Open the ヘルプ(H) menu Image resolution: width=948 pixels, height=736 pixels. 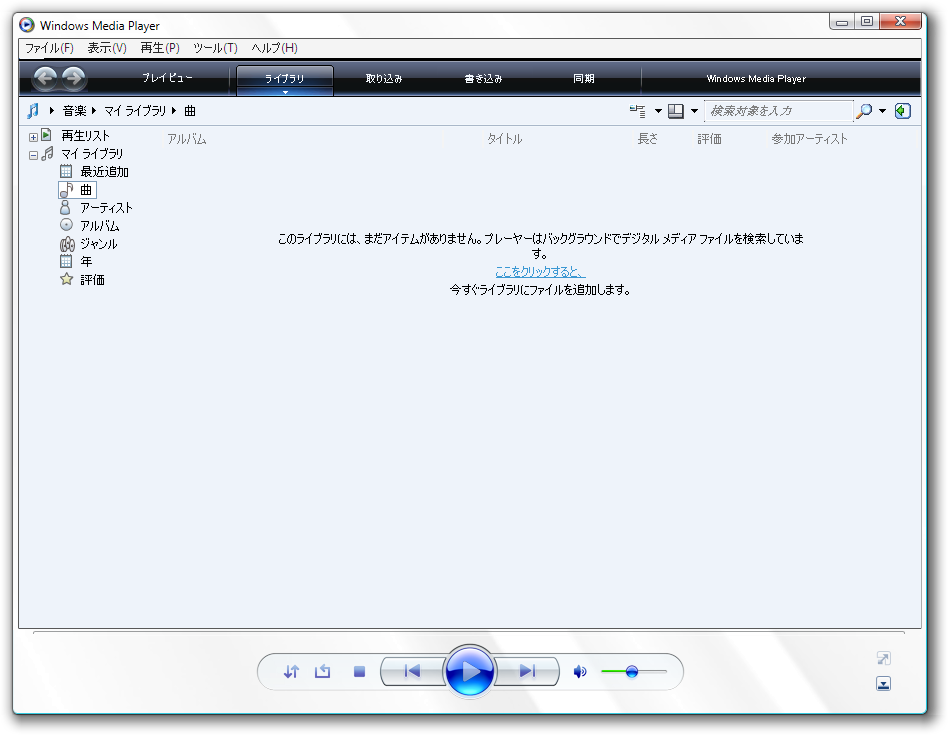(x=274, y=48)
